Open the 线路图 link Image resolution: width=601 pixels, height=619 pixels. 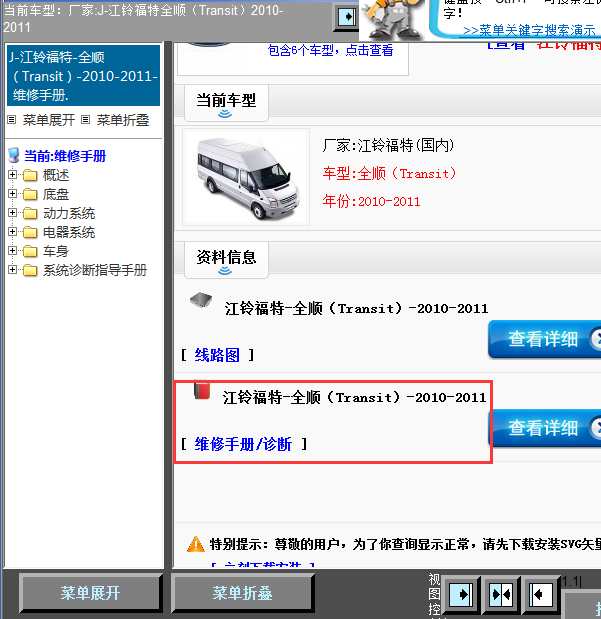tap(217, 355)
